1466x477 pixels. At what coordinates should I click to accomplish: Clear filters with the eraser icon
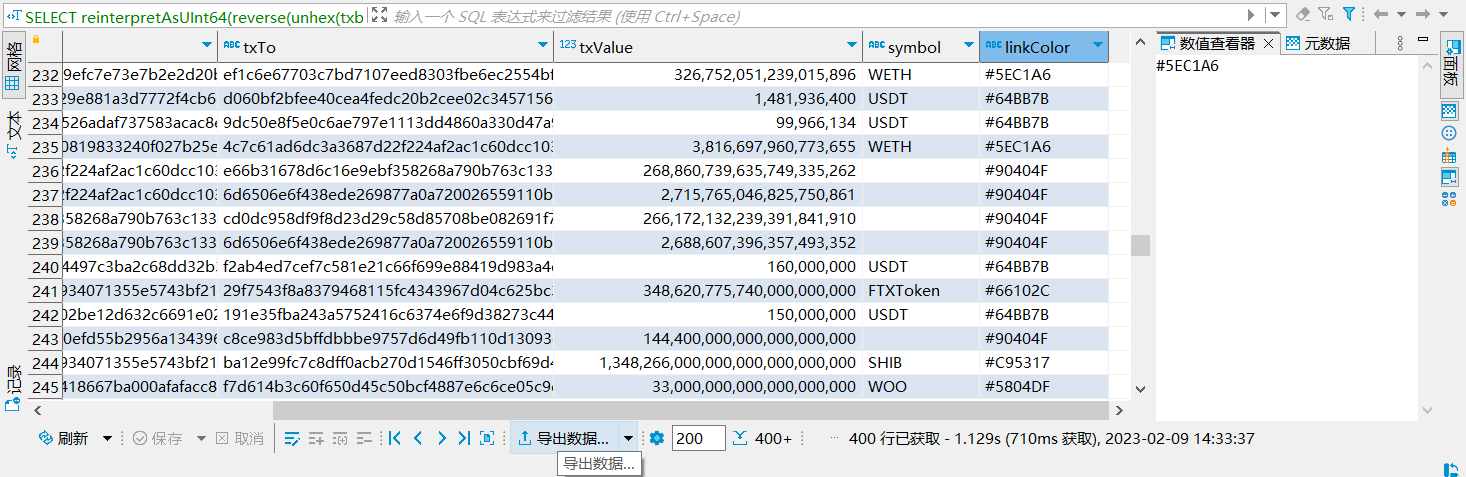1302,15
